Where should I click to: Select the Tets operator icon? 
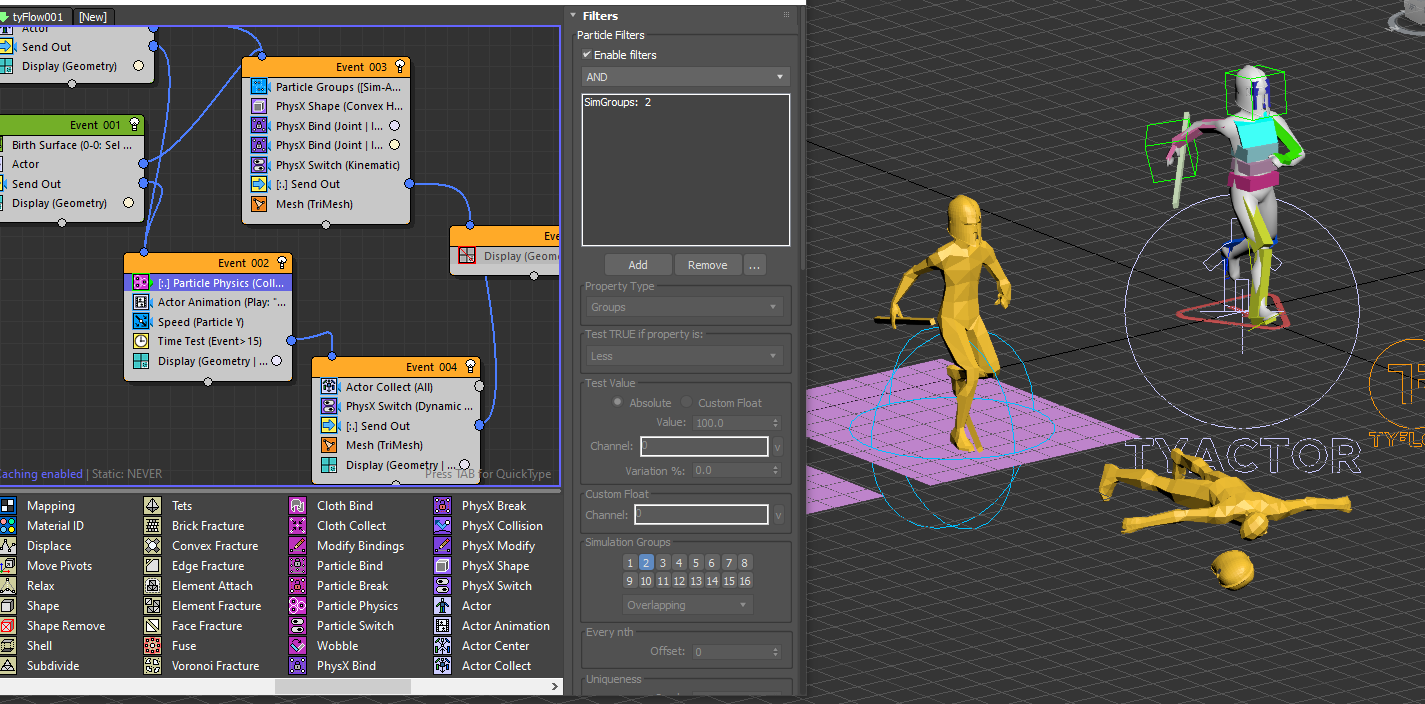pos(153,506)
